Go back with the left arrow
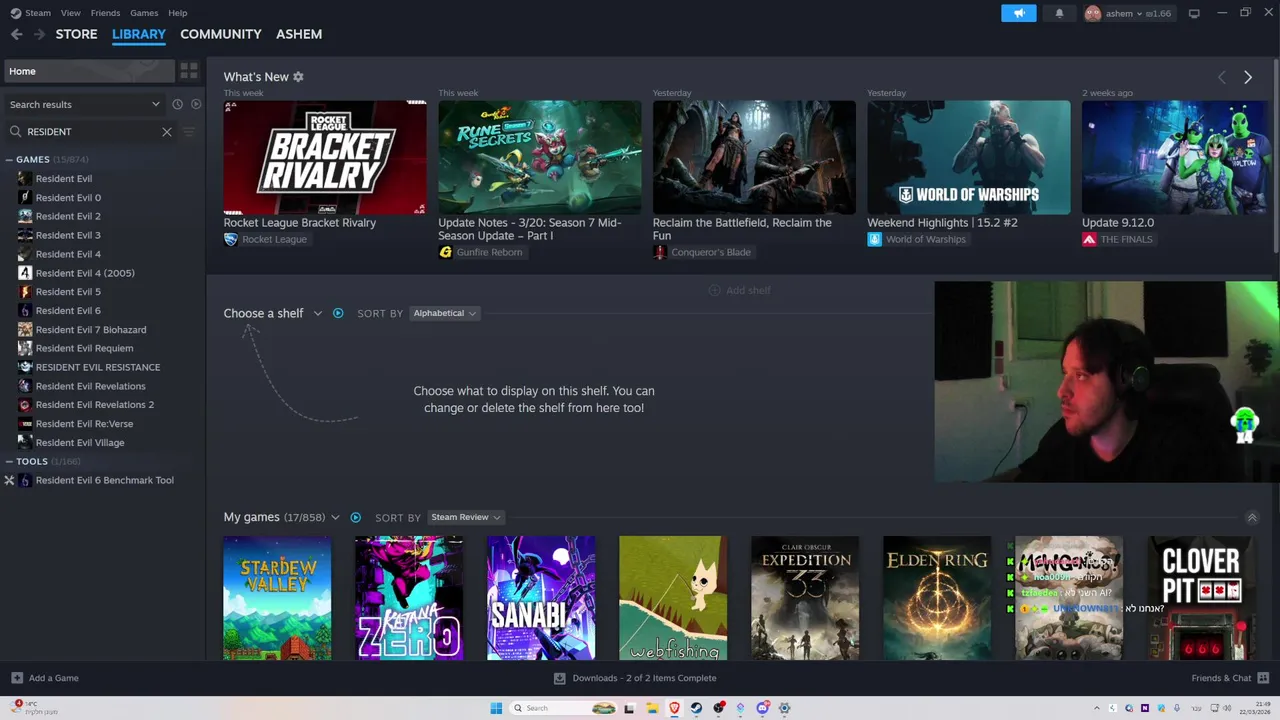This screenshot has height=720, width=1280. [x=16, y=34]
